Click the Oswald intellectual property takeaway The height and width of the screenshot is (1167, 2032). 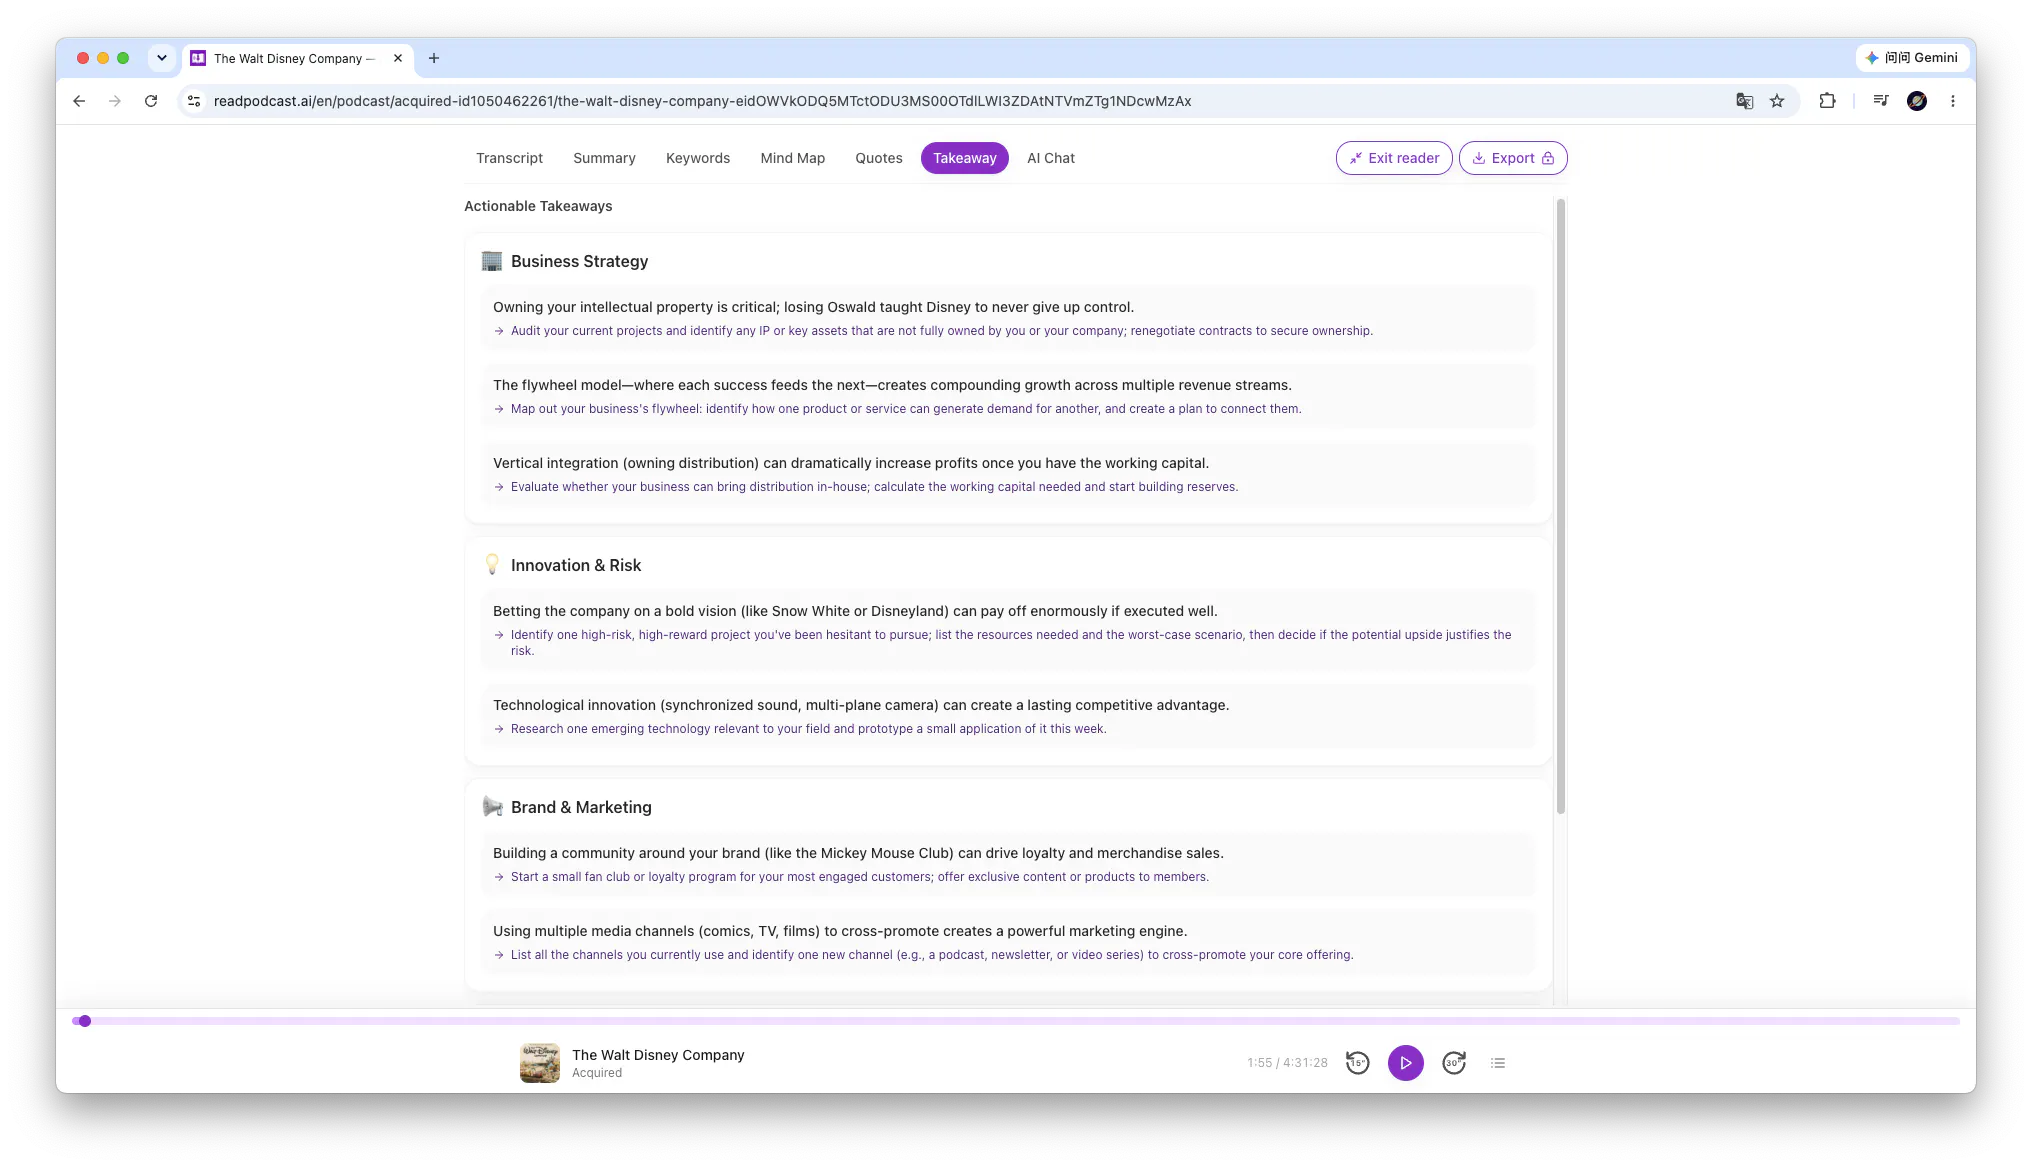(x=813, y=307)
